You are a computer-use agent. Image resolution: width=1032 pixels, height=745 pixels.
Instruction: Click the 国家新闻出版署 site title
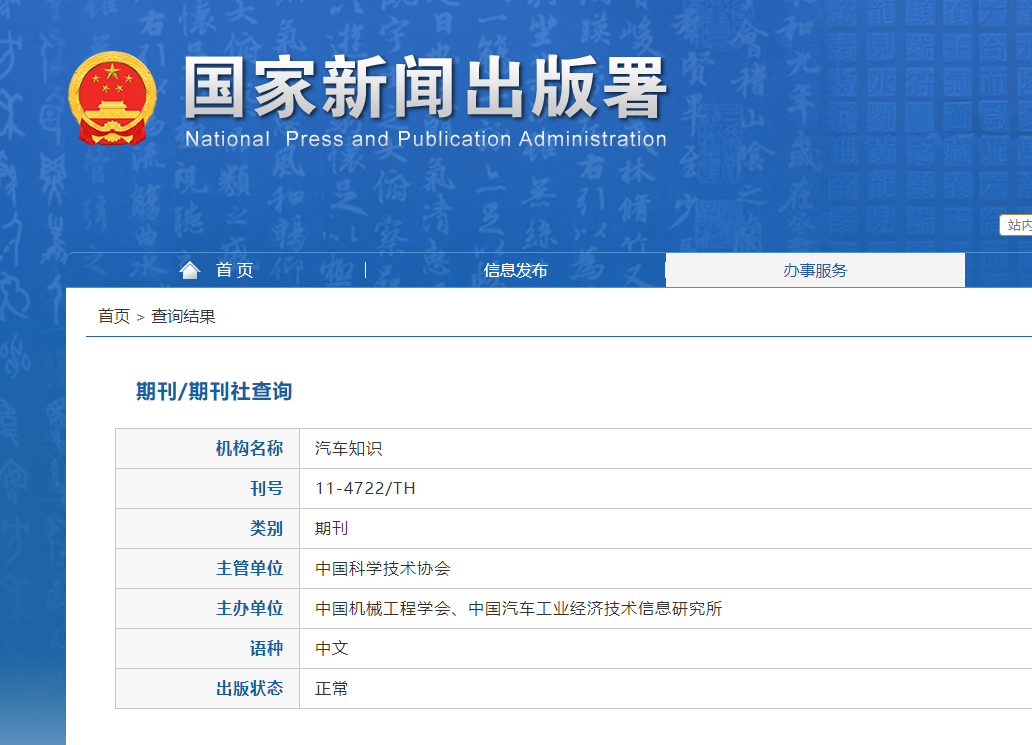click(x=425, y=88)
